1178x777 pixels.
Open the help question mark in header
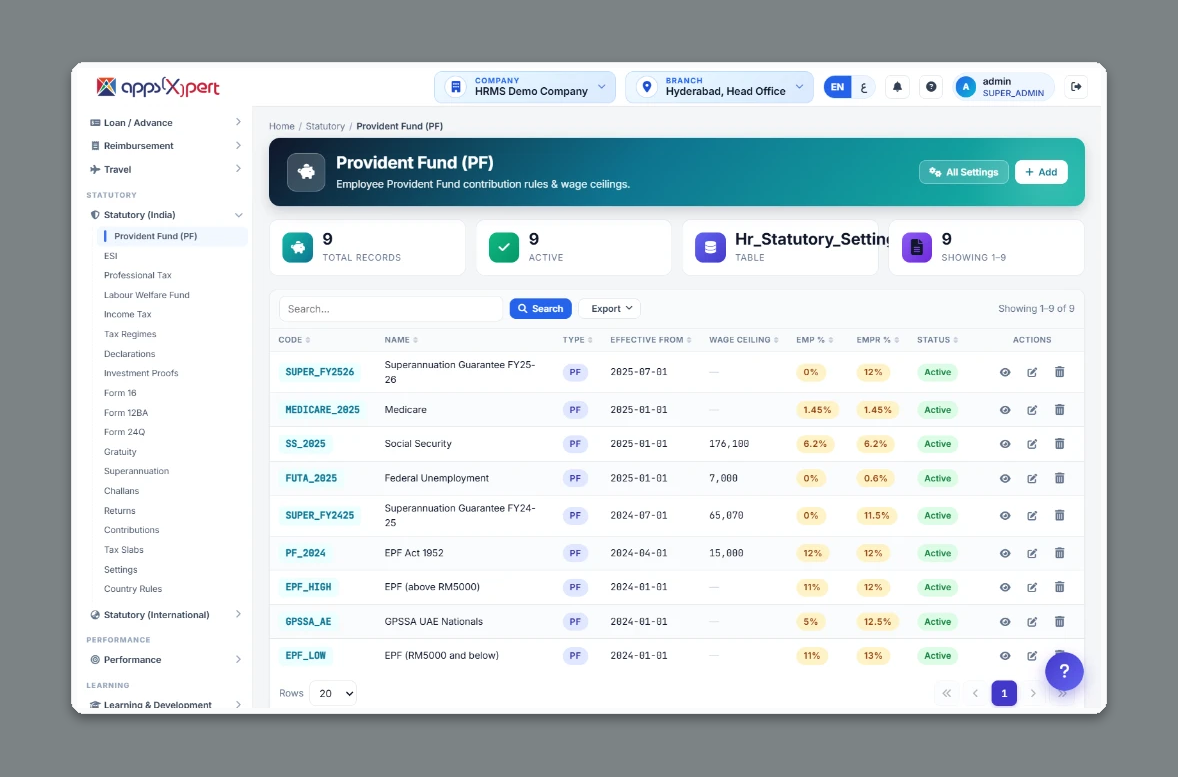click(931, 87)
